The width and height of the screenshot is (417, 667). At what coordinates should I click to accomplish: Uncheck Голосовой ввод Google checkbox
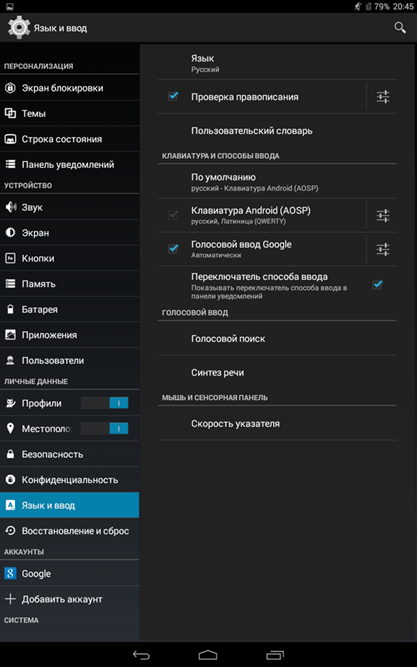coord(173,248)
